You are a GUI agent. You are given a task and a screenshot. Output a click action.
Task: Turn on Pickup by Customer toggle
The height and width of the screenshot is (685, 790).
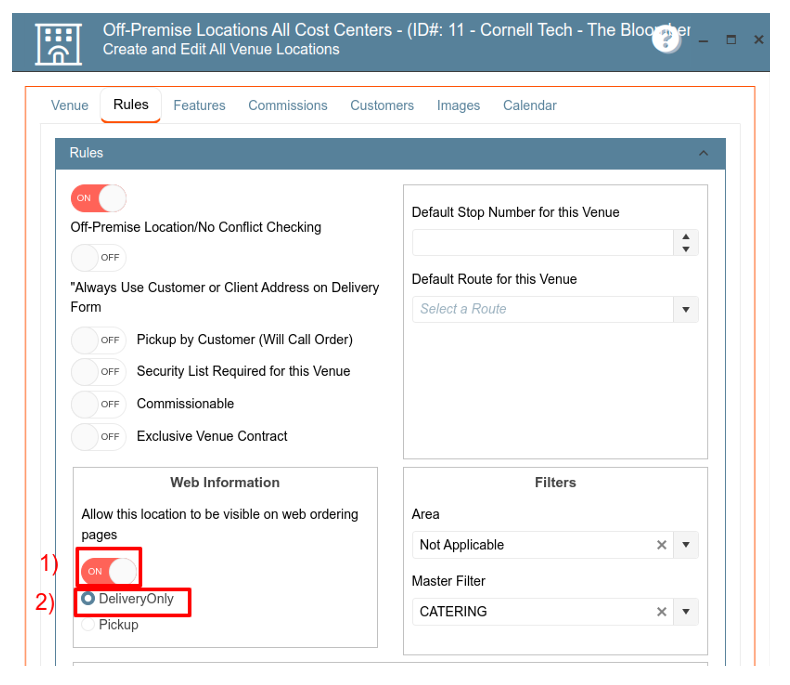[x=98, y=340]
